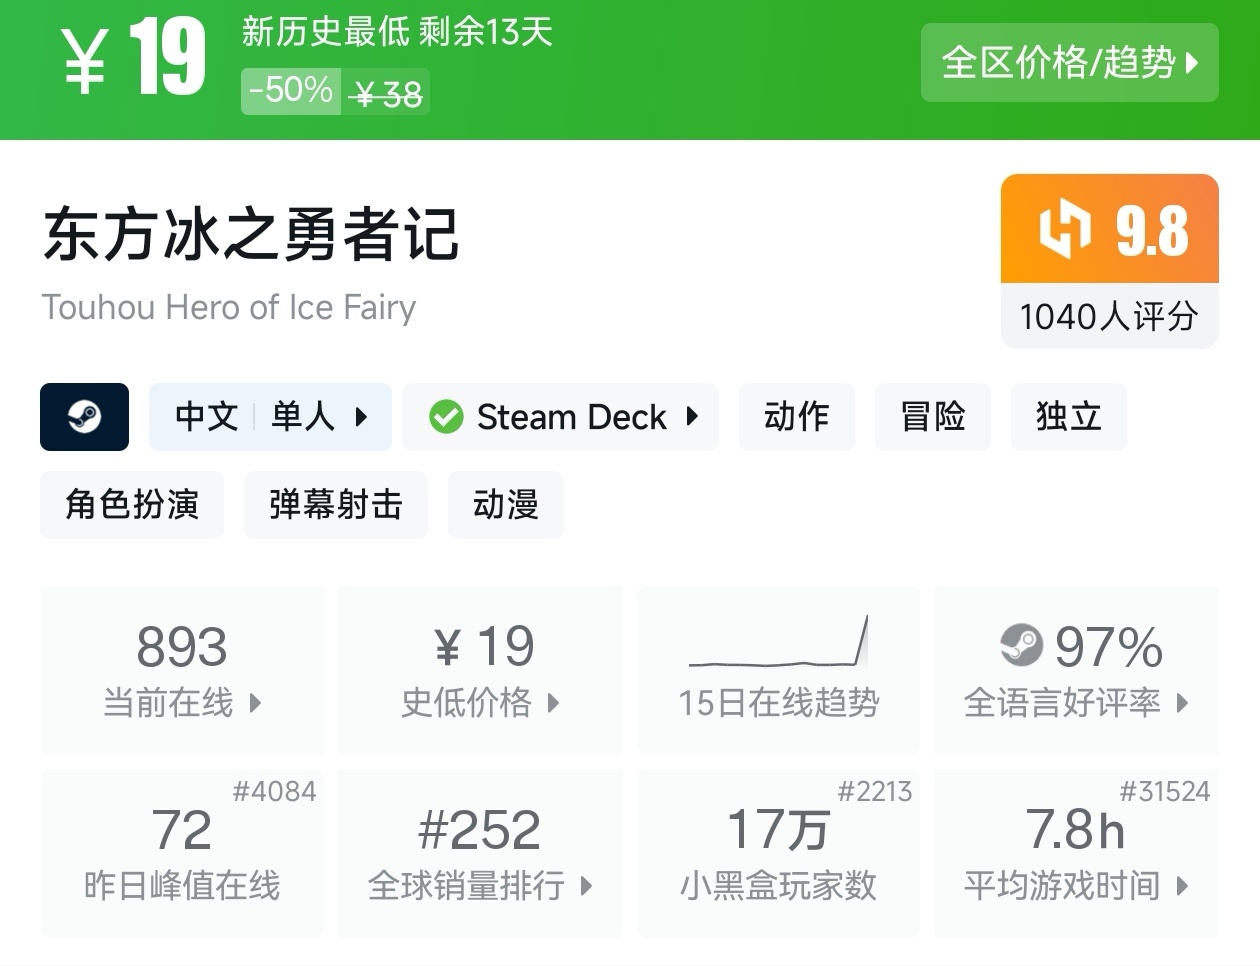Screen dimensions: 1260x966
Task: Click the Heybox logo on score badge
Action: tap(1064, 229)
